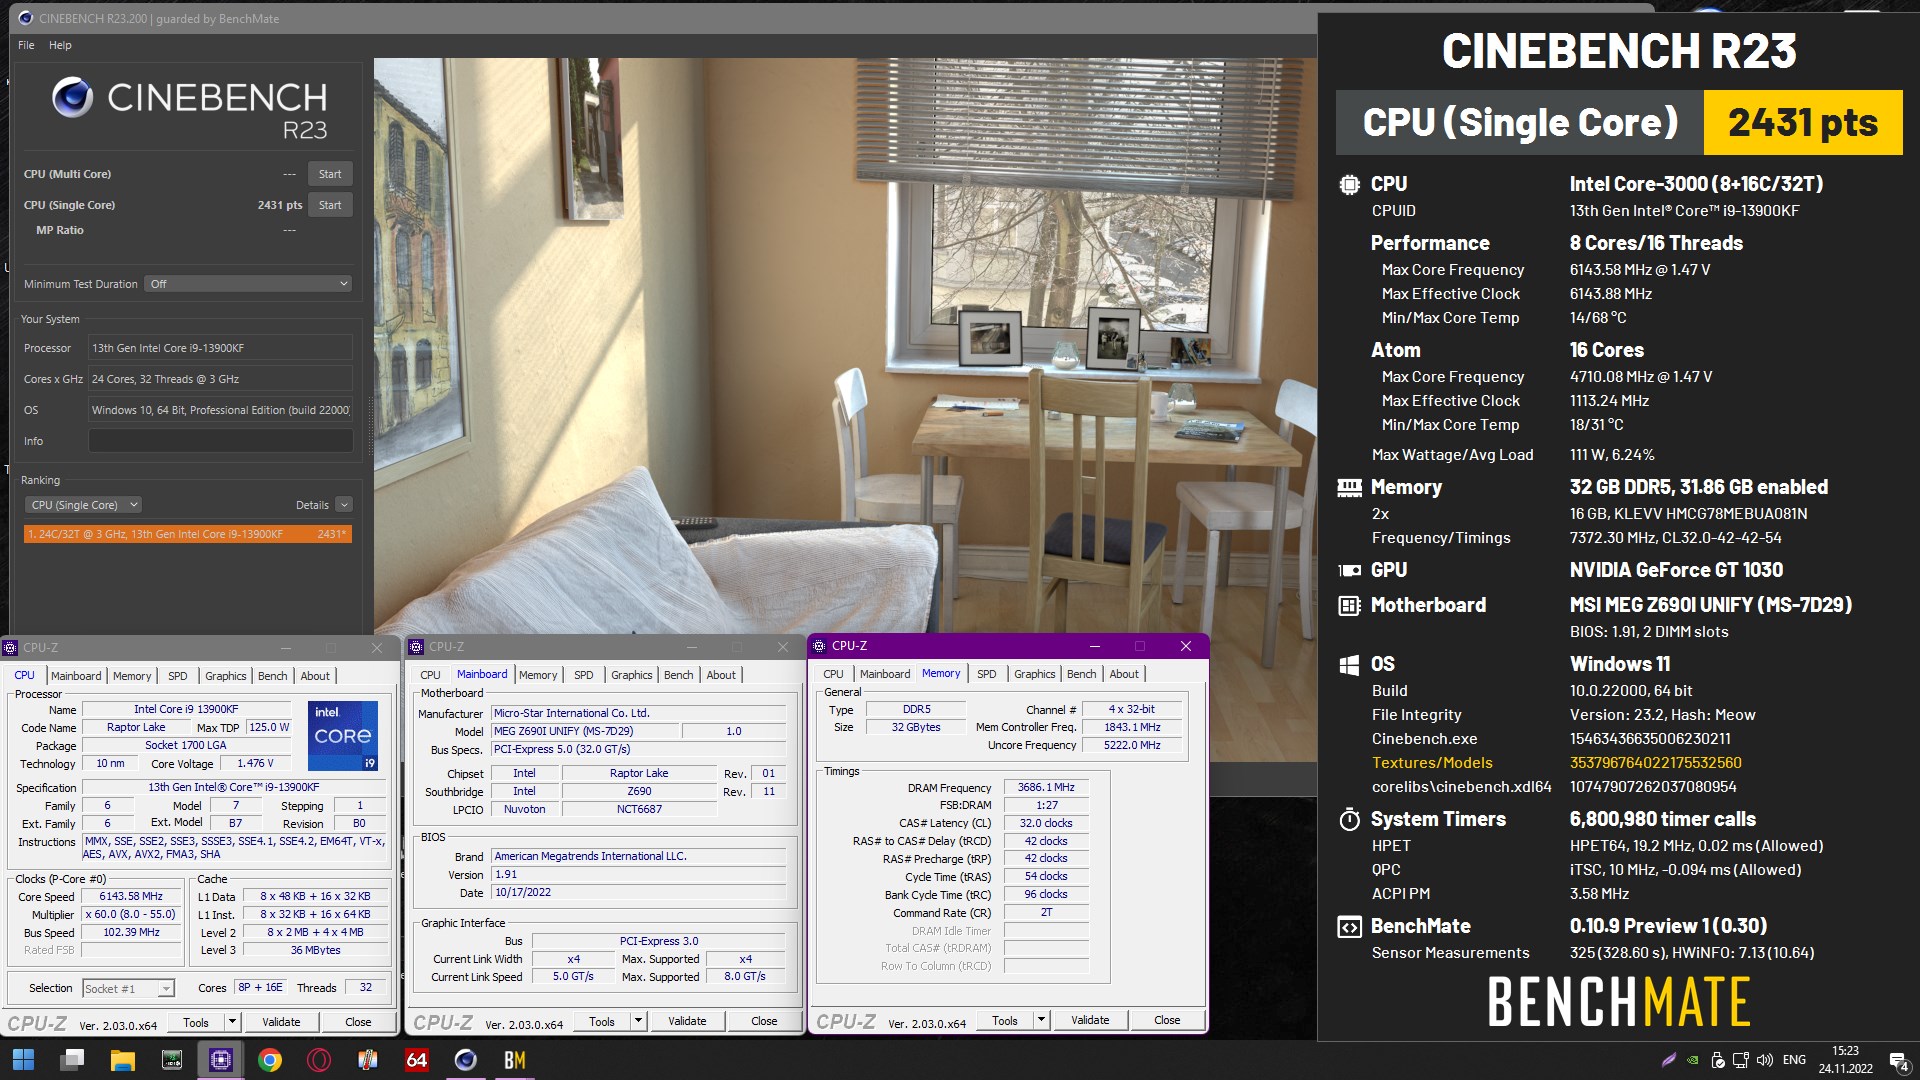This screenshot has height=1080, width=1920.
Task: Click the DRAM Frequency value 3686.1 MHz
Action: click(1046, 788)
